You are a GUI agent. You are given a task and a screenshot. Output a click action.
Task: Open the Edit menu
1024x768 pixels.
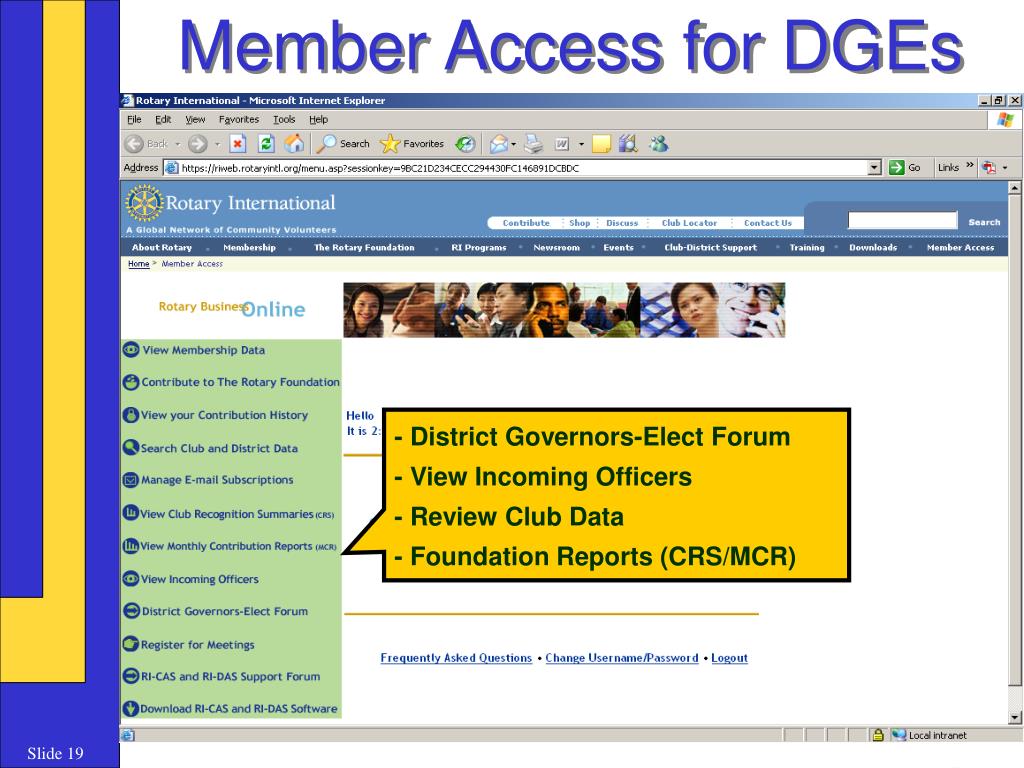click(163, 120)
